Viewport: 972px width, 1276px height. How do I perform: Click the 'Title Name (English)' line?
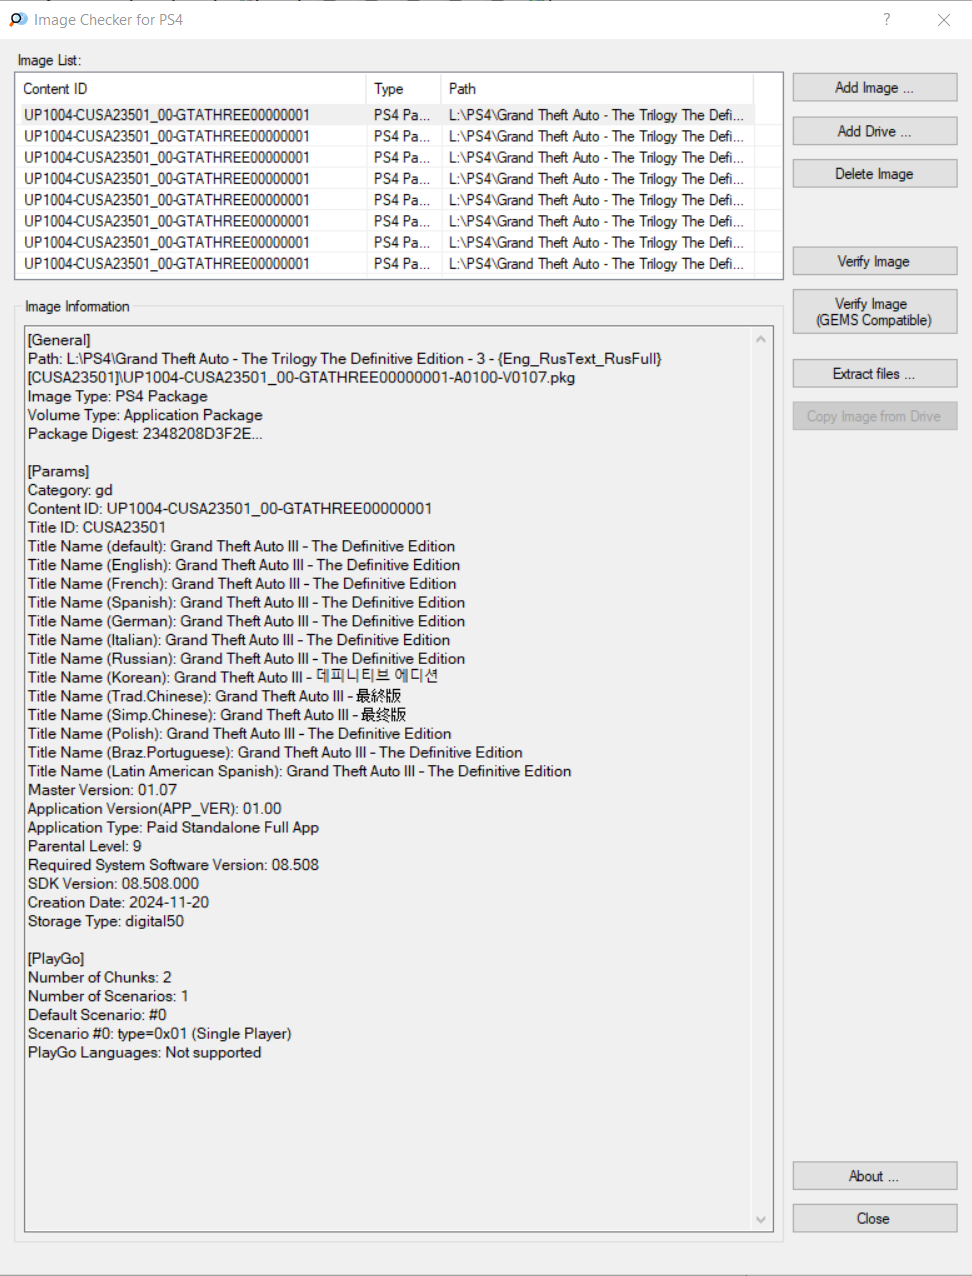click(x=244, y=565)
